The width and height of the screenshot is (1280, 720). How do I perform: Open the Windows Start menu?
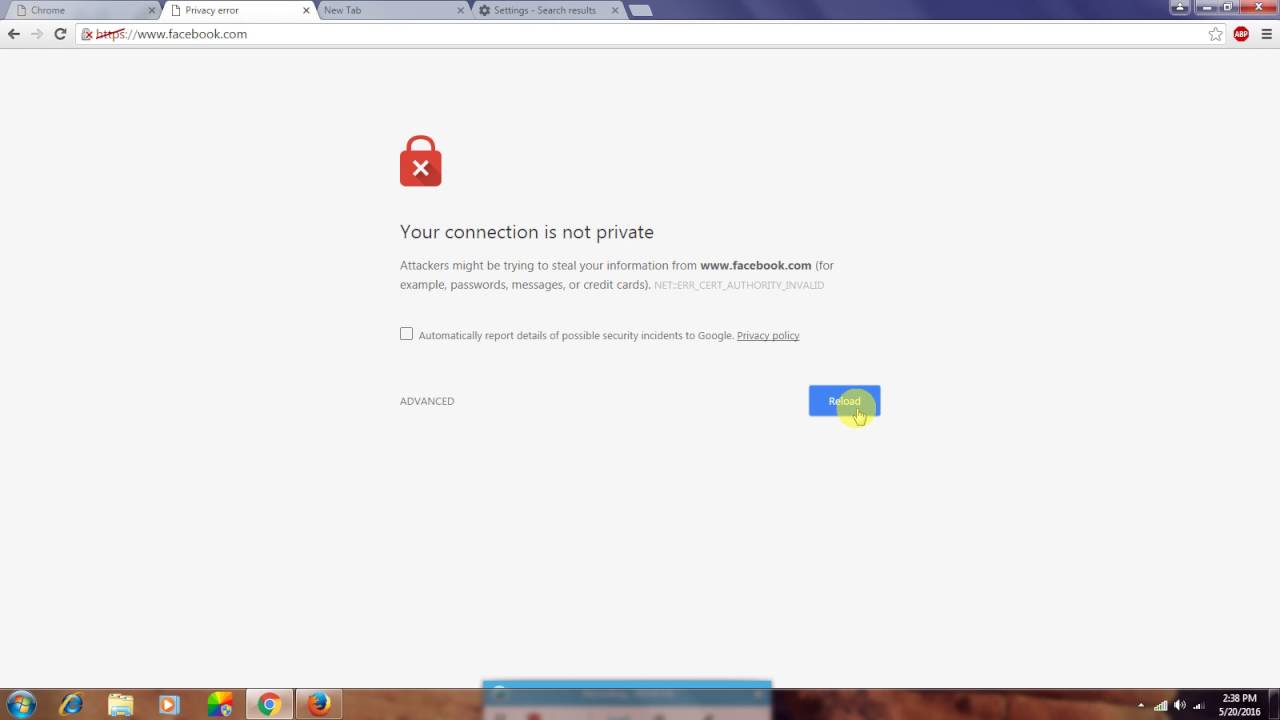pos(21,705)
